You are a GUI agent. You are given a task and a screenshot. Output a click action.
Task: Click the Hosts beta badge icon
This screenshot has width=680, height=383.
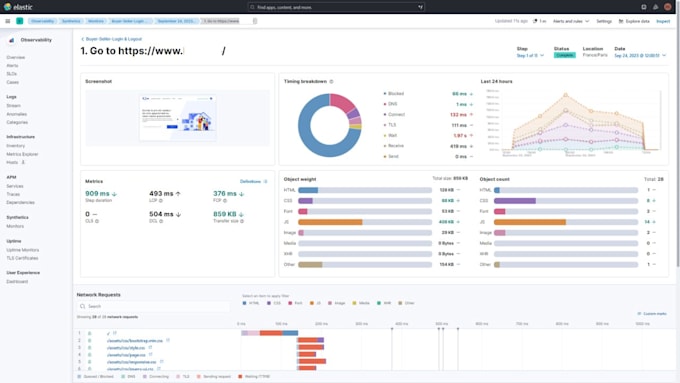[x=23, y=162]
